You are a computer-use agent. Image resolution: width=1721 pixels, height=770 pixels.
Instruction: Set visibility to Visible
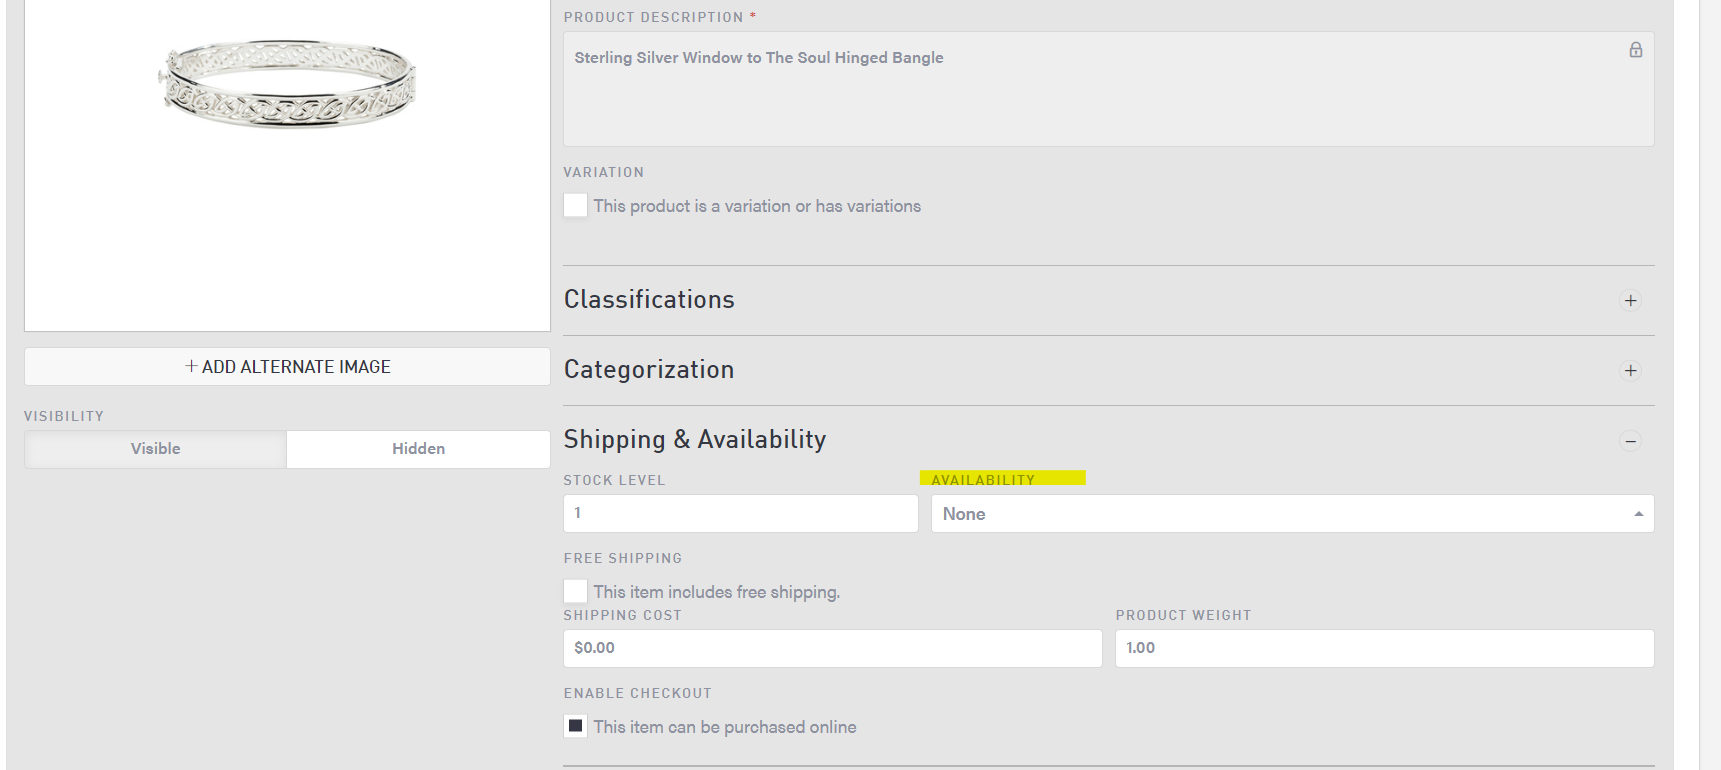pos(156,449)
